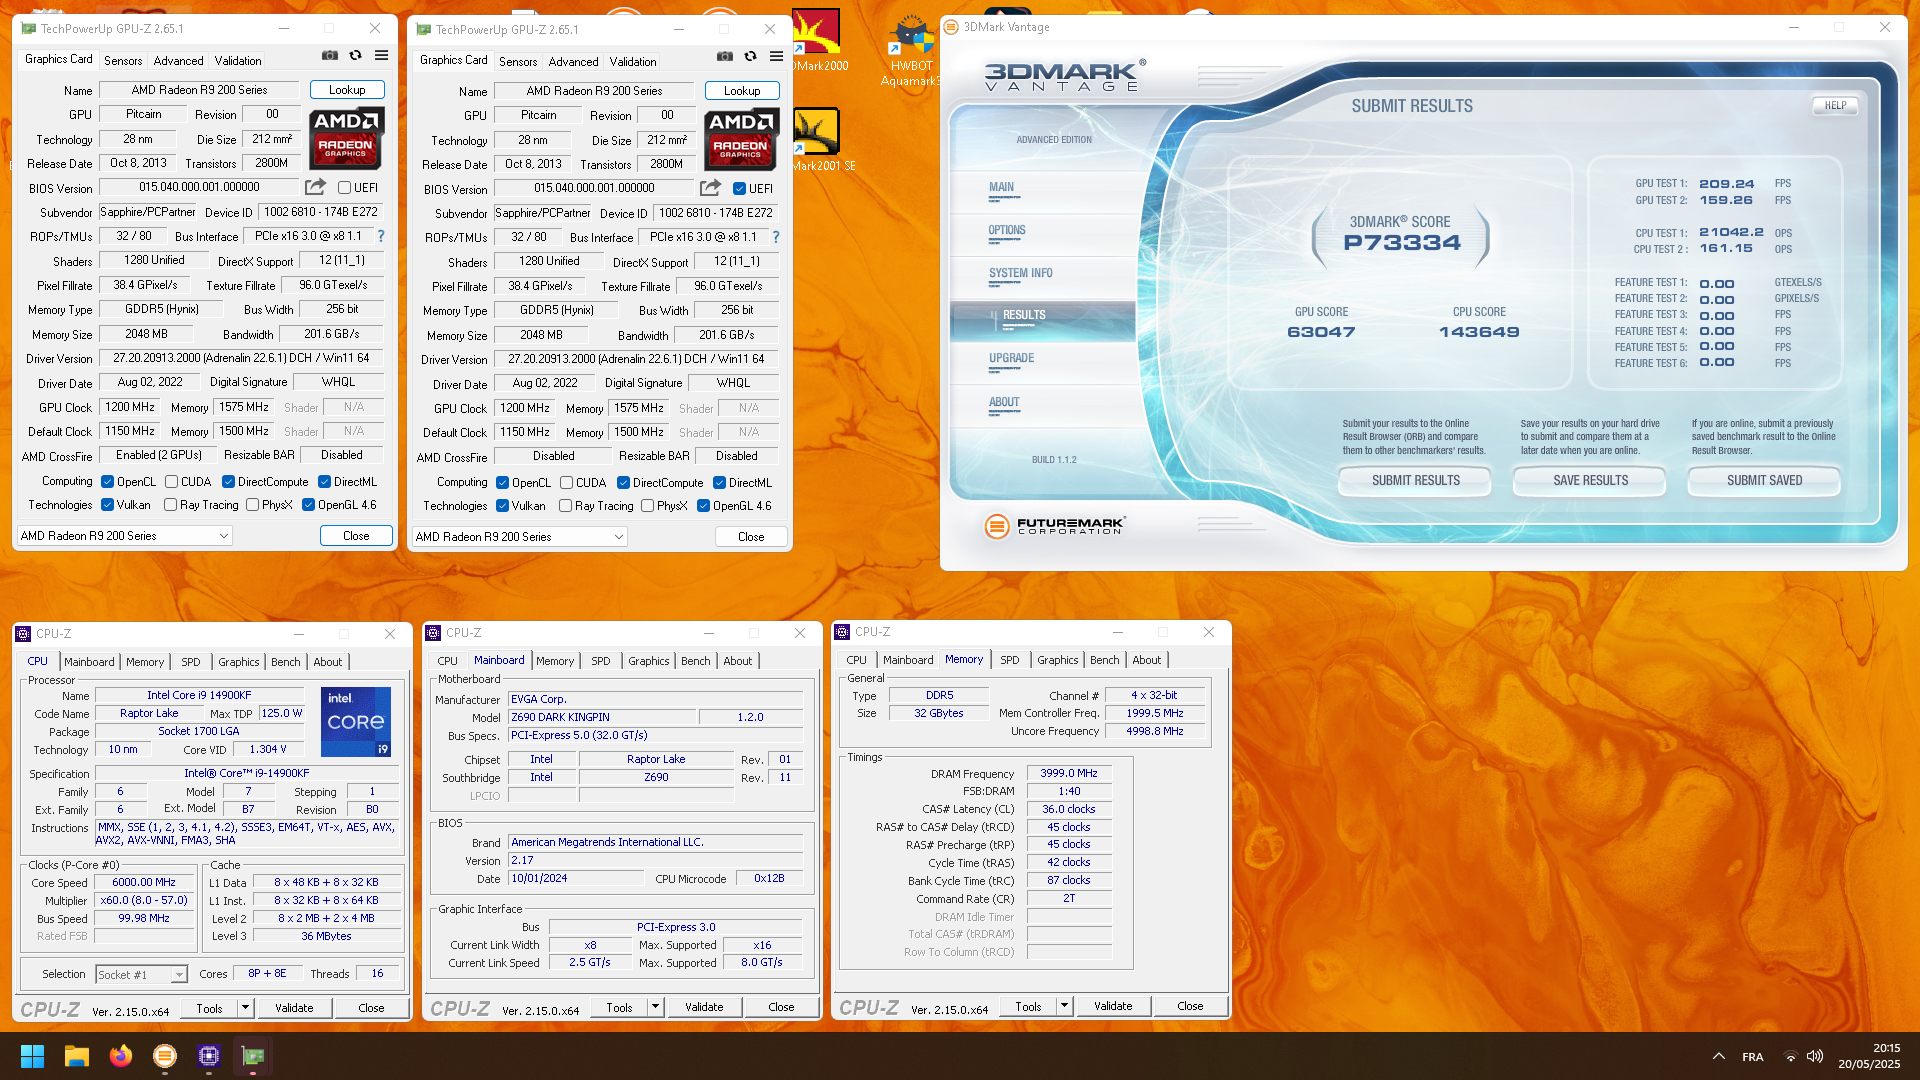The width and height of the screenshot is (1920, 1080).
Task: Click bus interface question mark in left GPU-Z
Action: (x=380, y=236)
